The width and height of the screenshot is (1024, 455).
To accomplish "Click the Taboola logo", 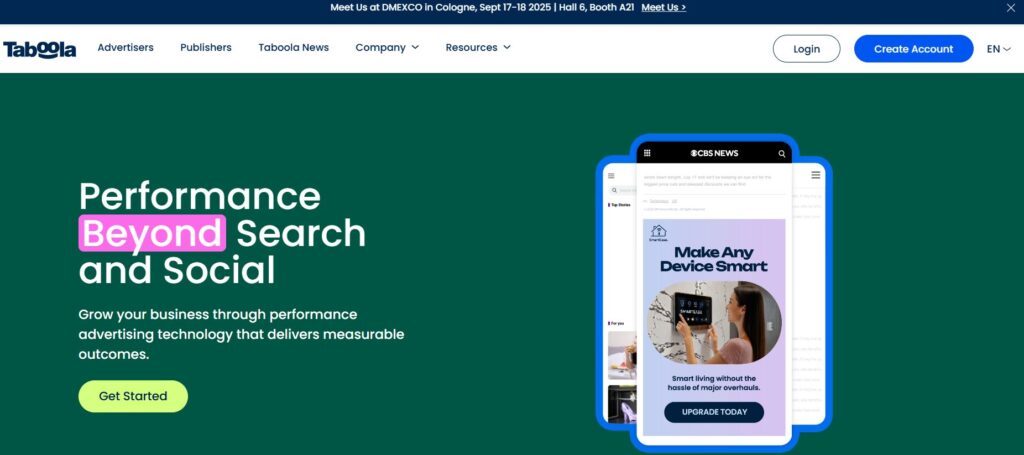I will click(40, 49).
